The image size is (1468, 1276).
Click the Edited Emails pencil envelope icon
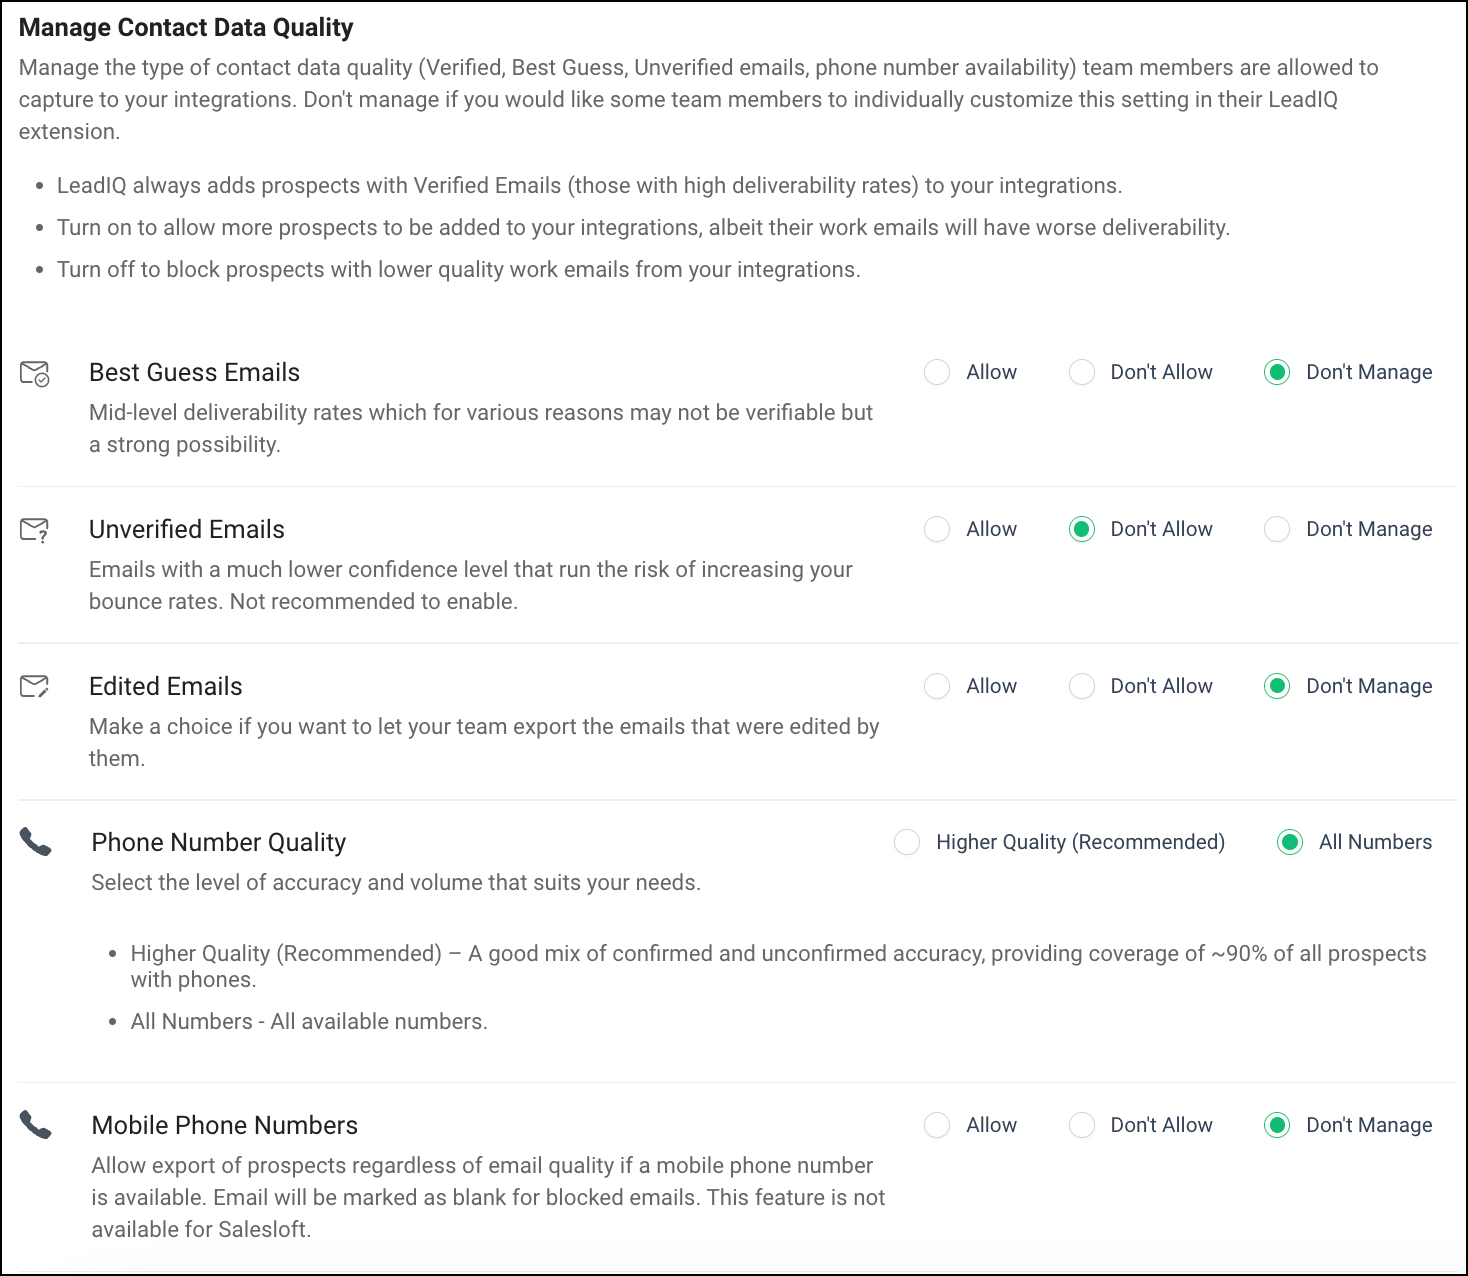coord(35,687)
